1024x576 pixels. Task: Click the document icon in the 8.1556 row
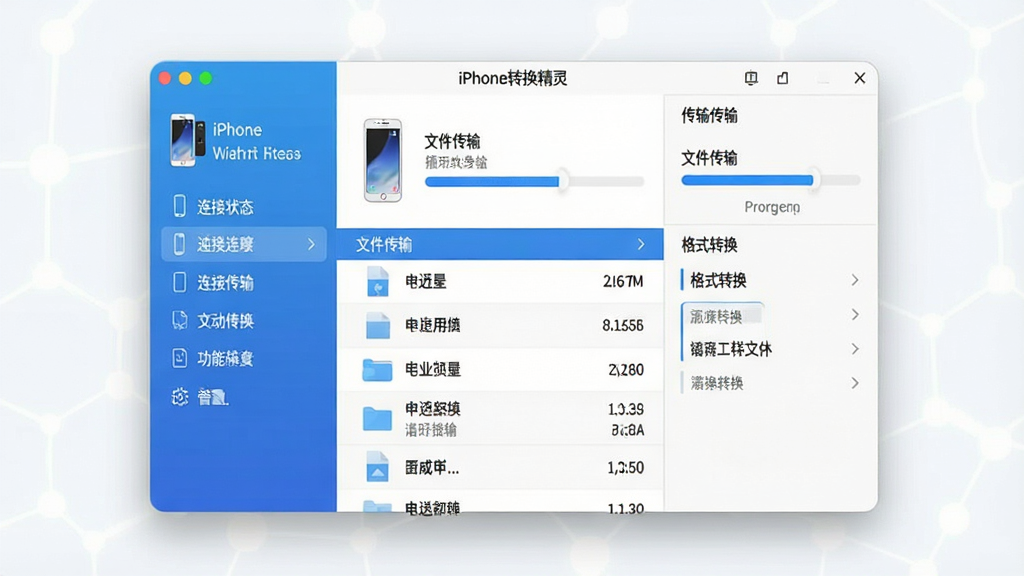click(377, 325)
